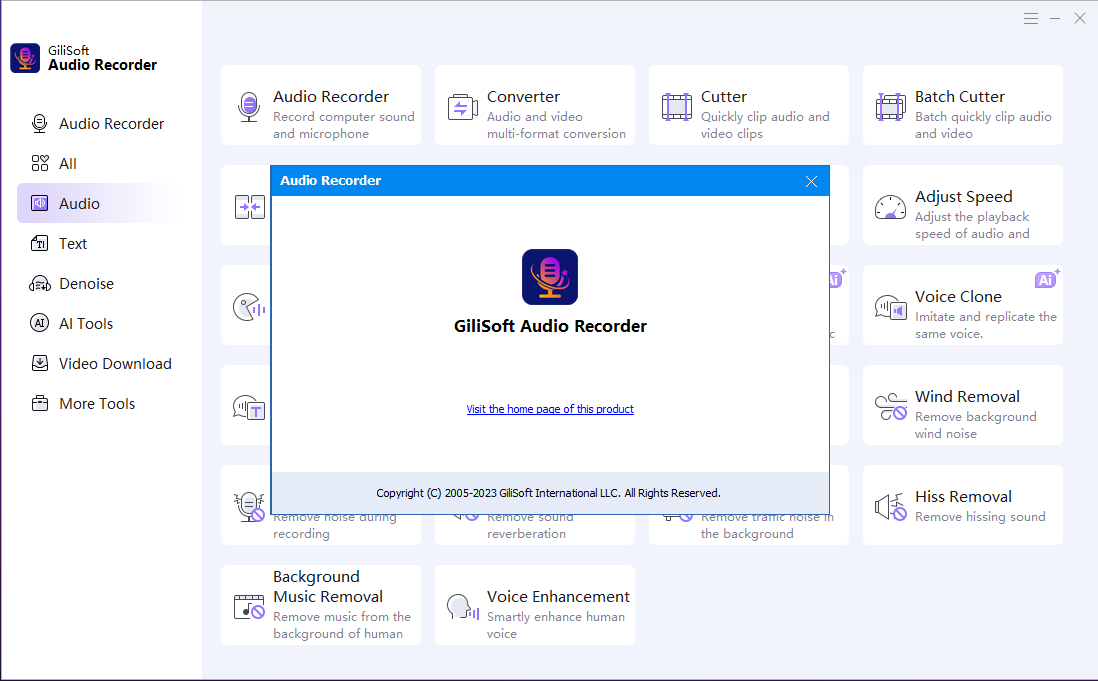Click the More Tools briefcase icon
Viewport: 1098px width, 681px height.
point(40,404)
